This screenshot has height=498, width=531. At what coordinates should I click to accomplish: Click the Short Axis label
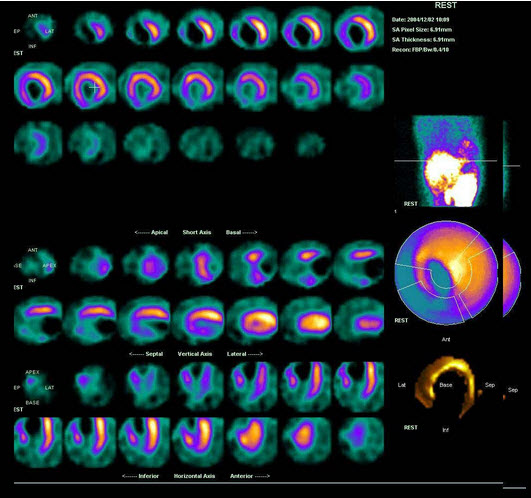pyautogui.click(x=197, y=232)
